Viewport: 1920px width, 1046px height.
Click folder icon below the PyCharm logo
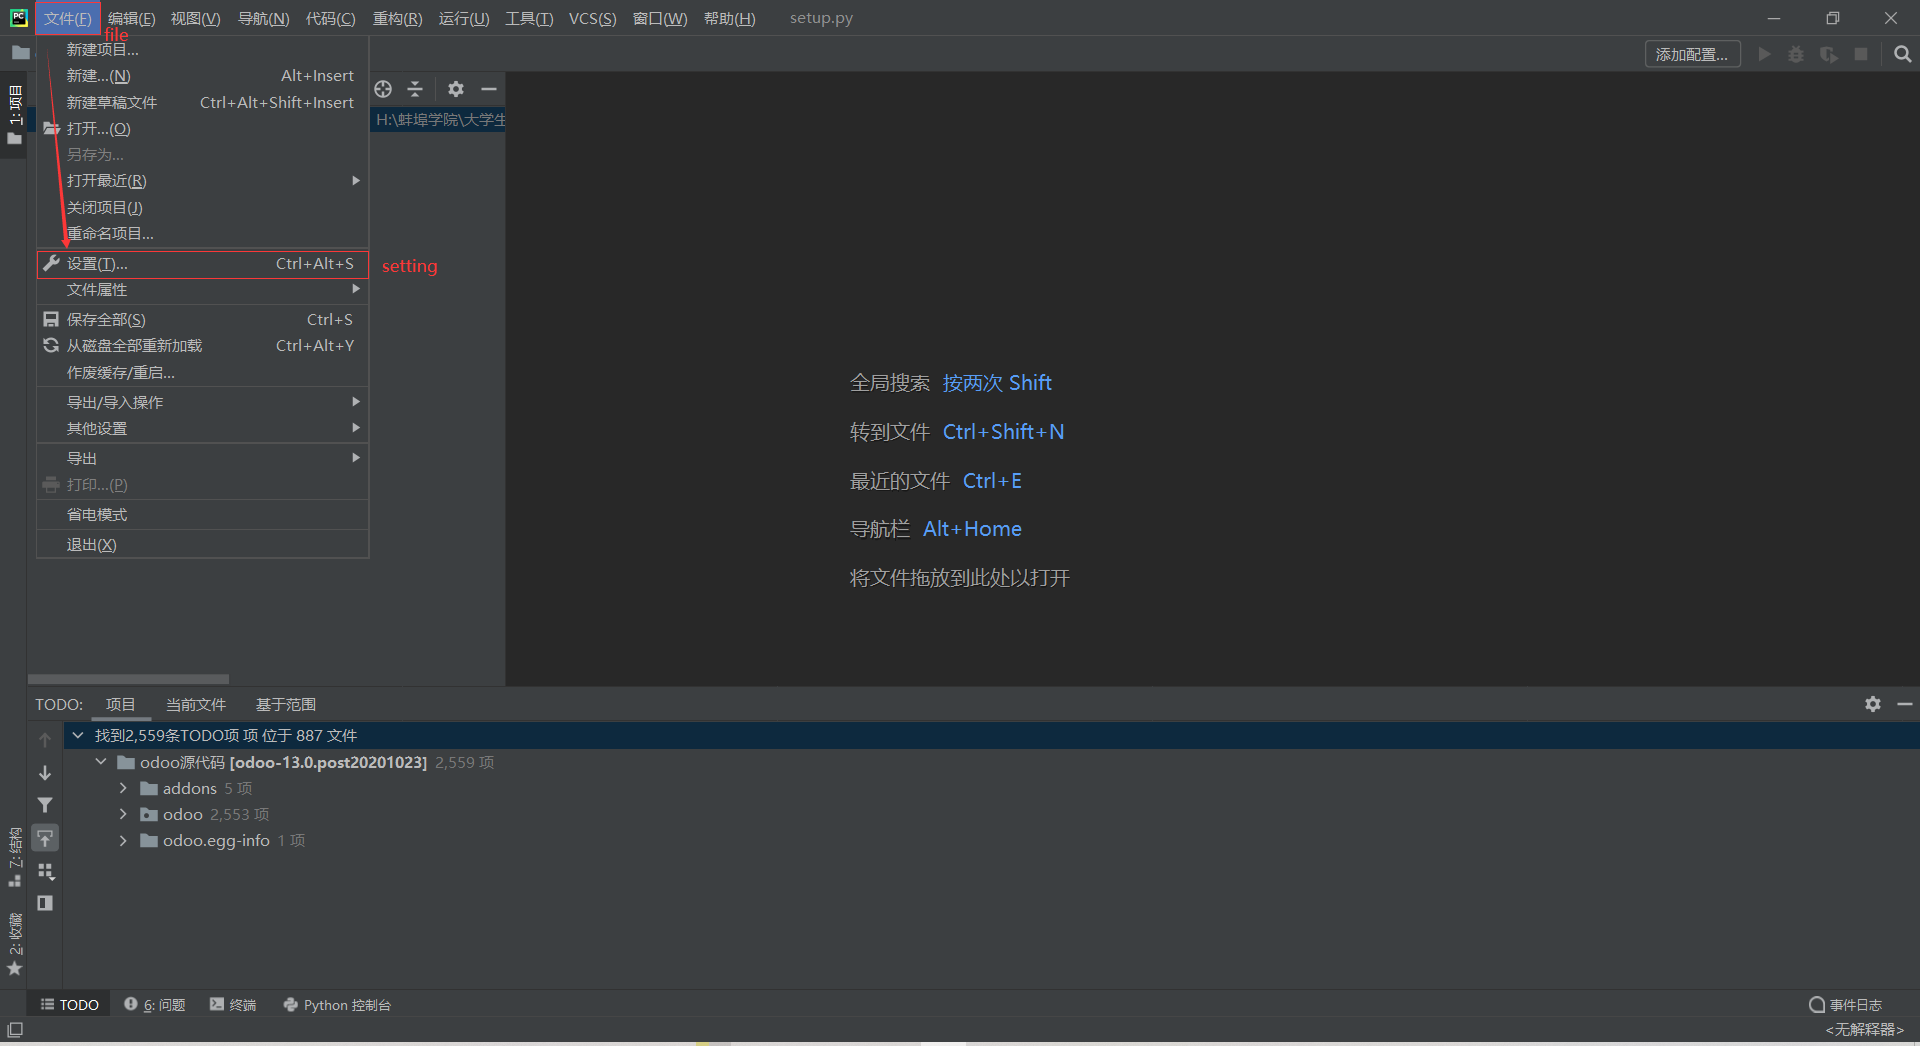coord(20,52)
